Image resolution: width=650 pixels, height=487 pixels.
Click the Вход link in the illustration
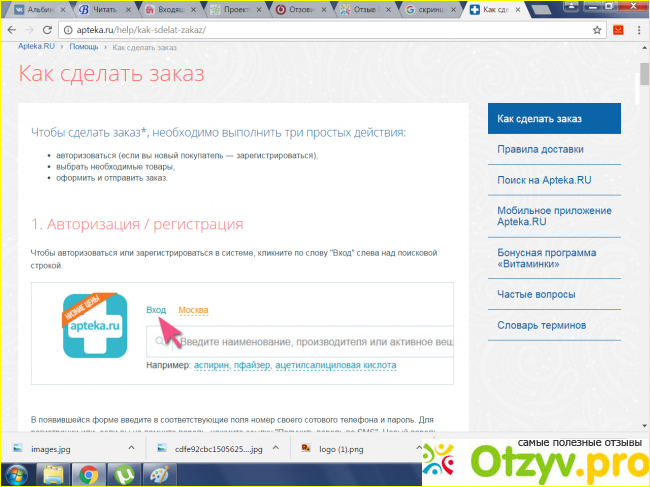[x=156, y=310]
